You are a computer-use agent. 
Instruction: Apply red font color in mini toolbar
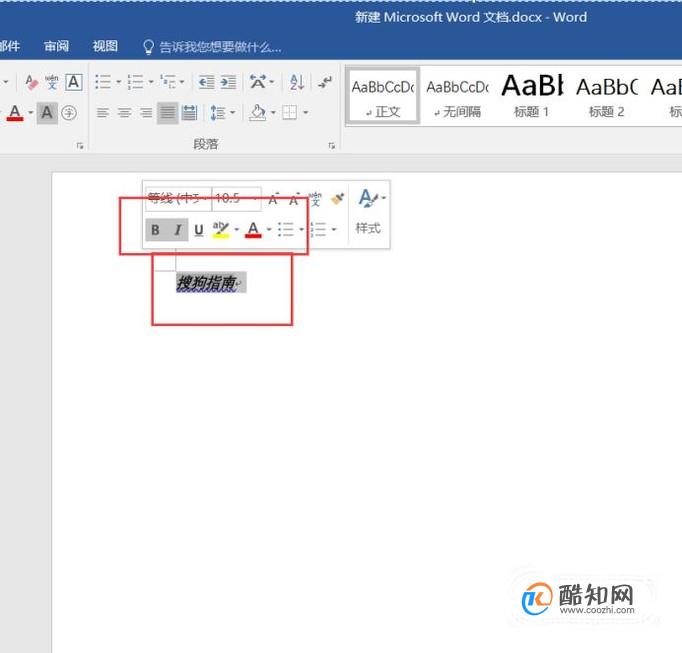pos(253,229)
